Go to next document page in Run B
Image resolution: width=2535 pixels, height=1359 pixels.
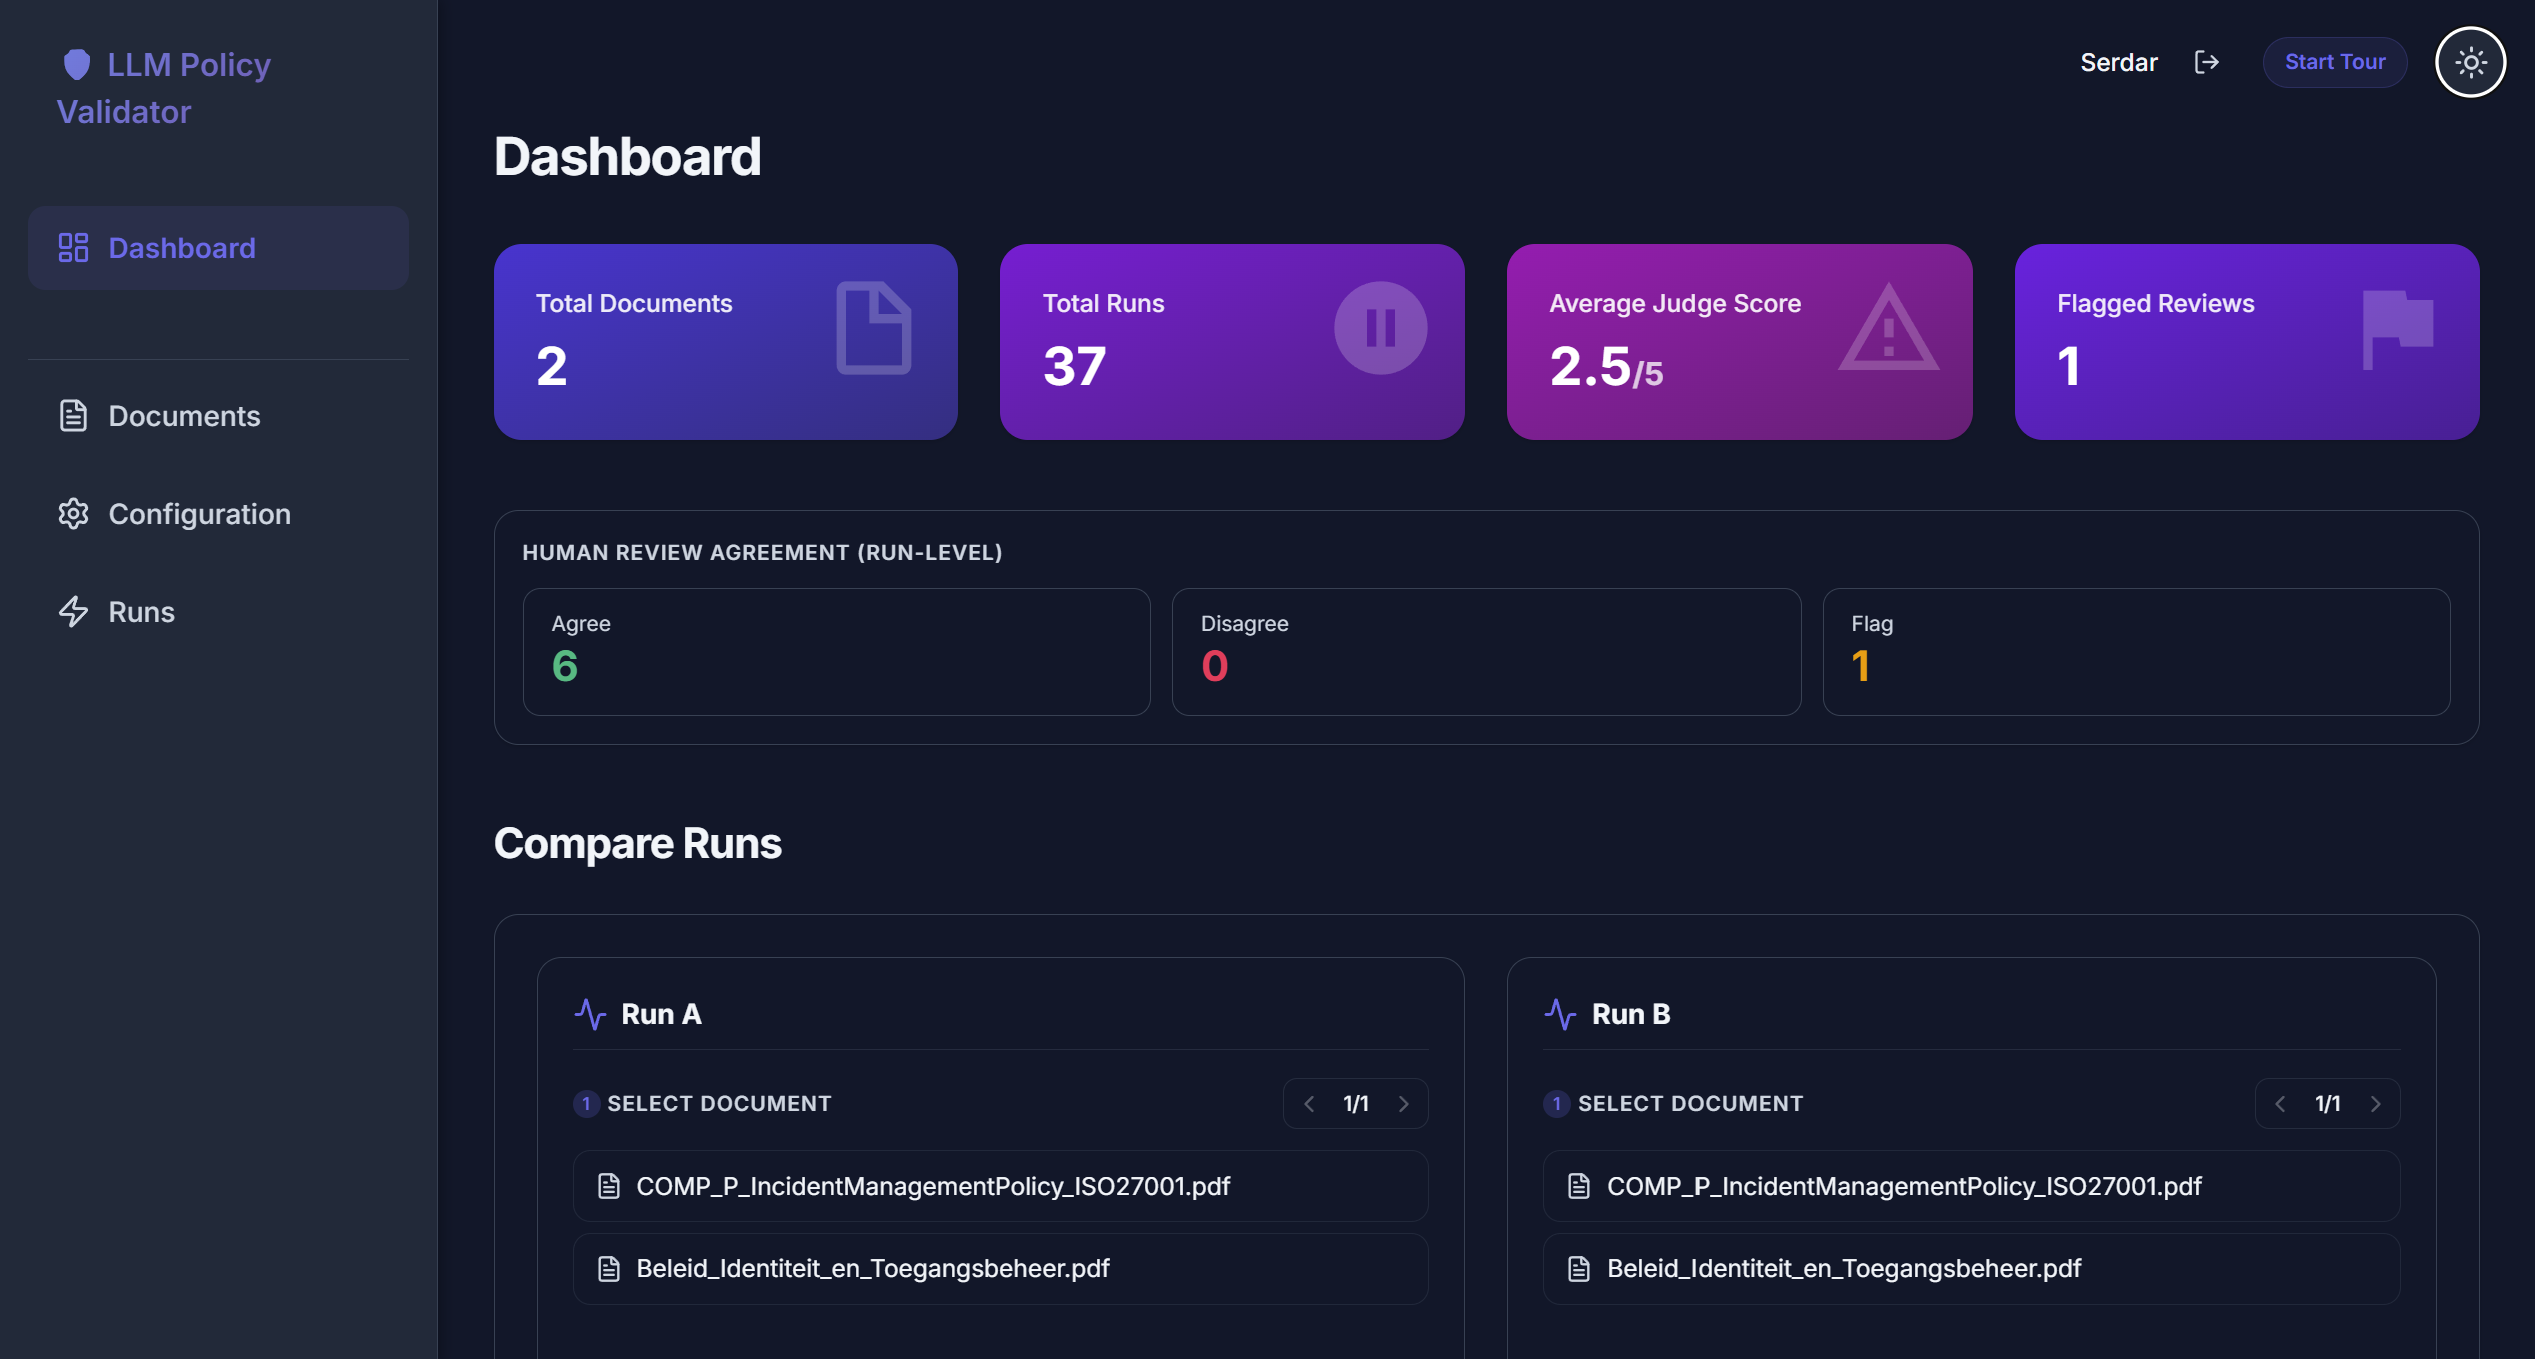[x=2375, y=1104]
